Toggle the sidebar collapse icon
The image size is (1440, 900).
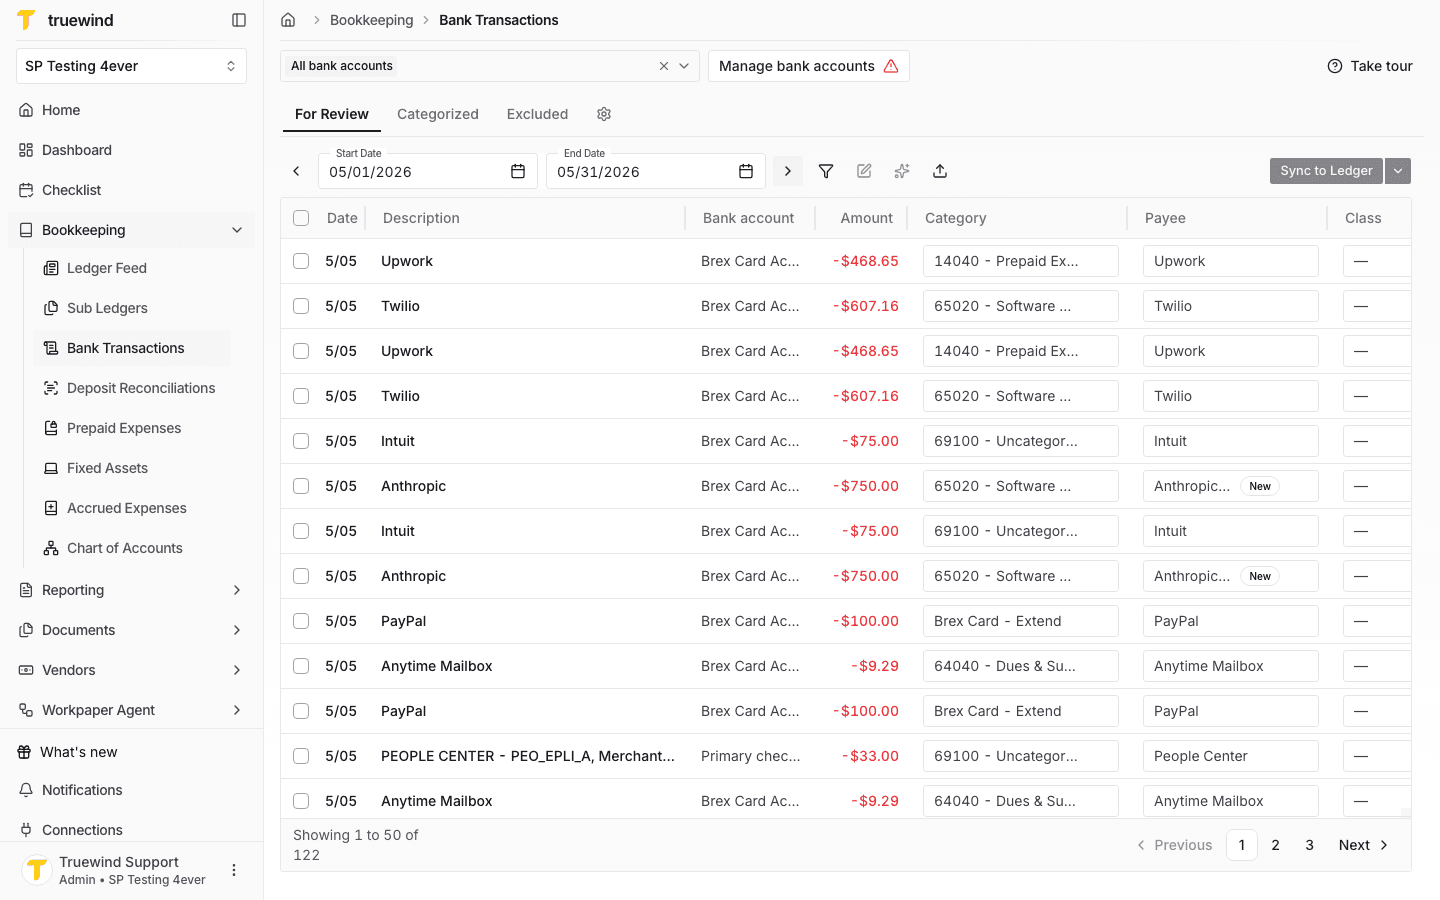239,20
